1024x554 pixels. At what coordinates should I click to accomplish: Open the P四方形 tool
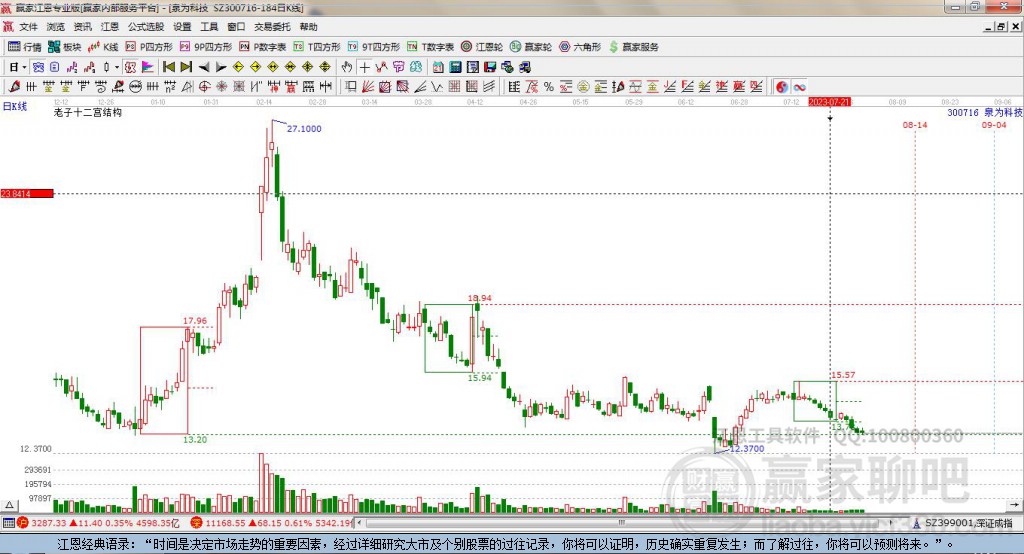pos(149,47)
